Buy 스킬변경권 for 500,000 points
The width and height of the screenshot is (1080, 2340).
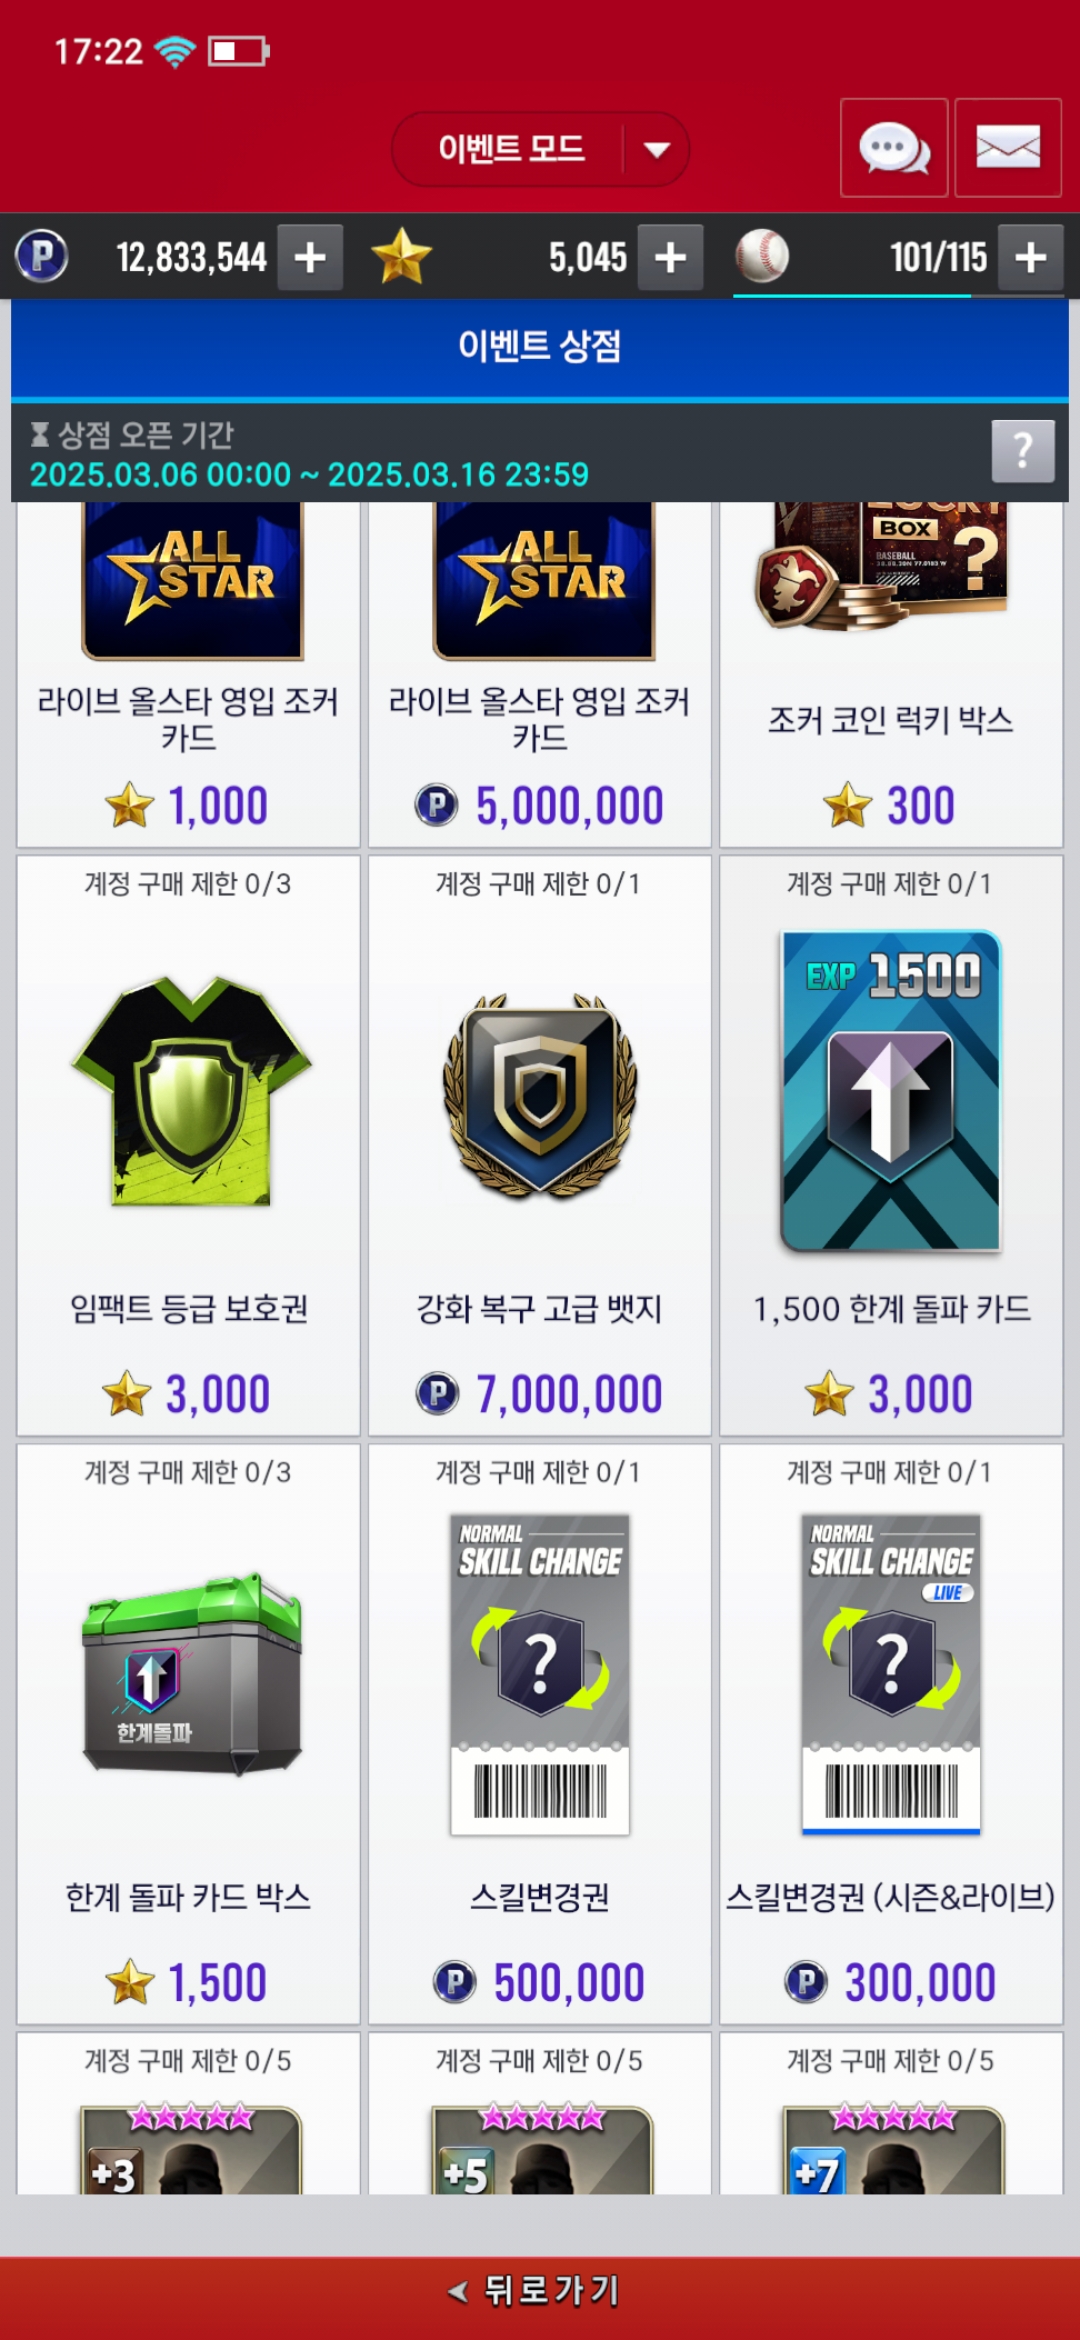pos(540,1734)
